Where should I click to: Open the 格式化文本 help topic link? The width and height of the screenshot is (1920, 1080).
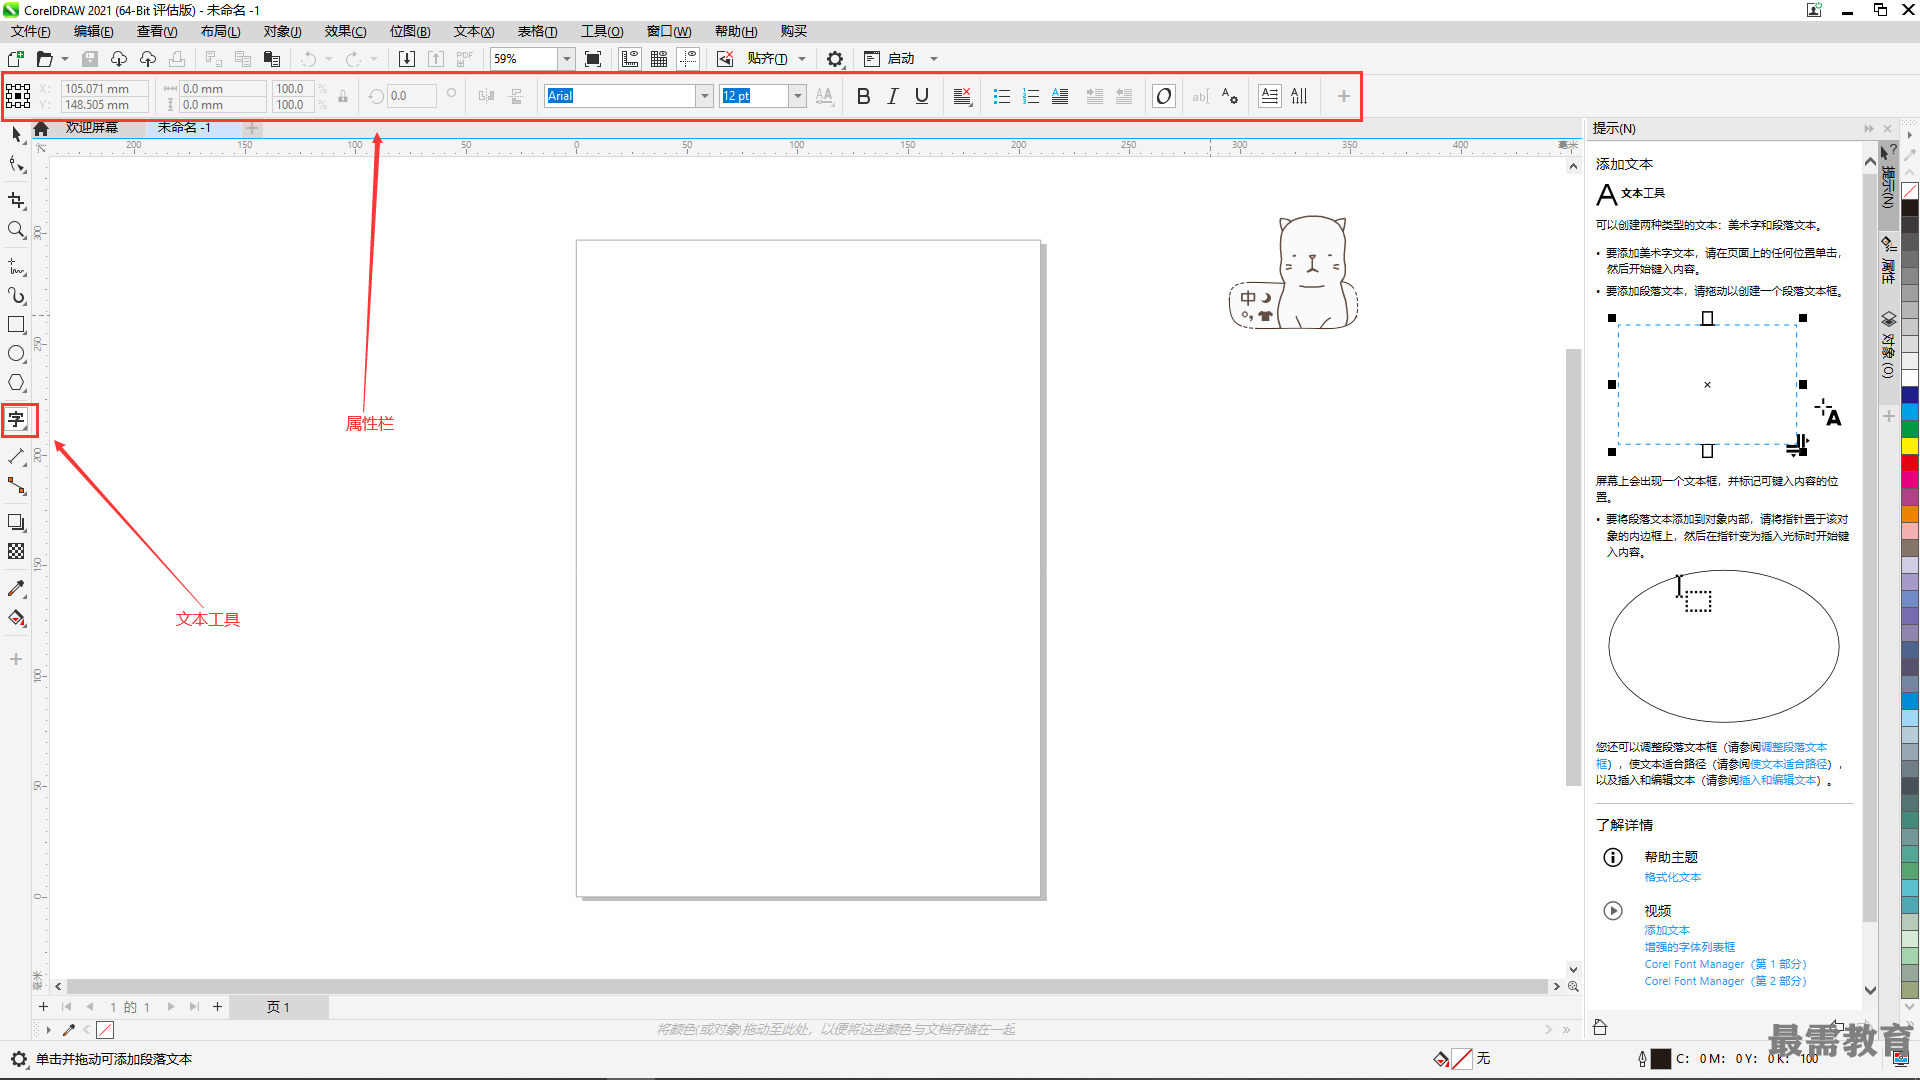1672,877
